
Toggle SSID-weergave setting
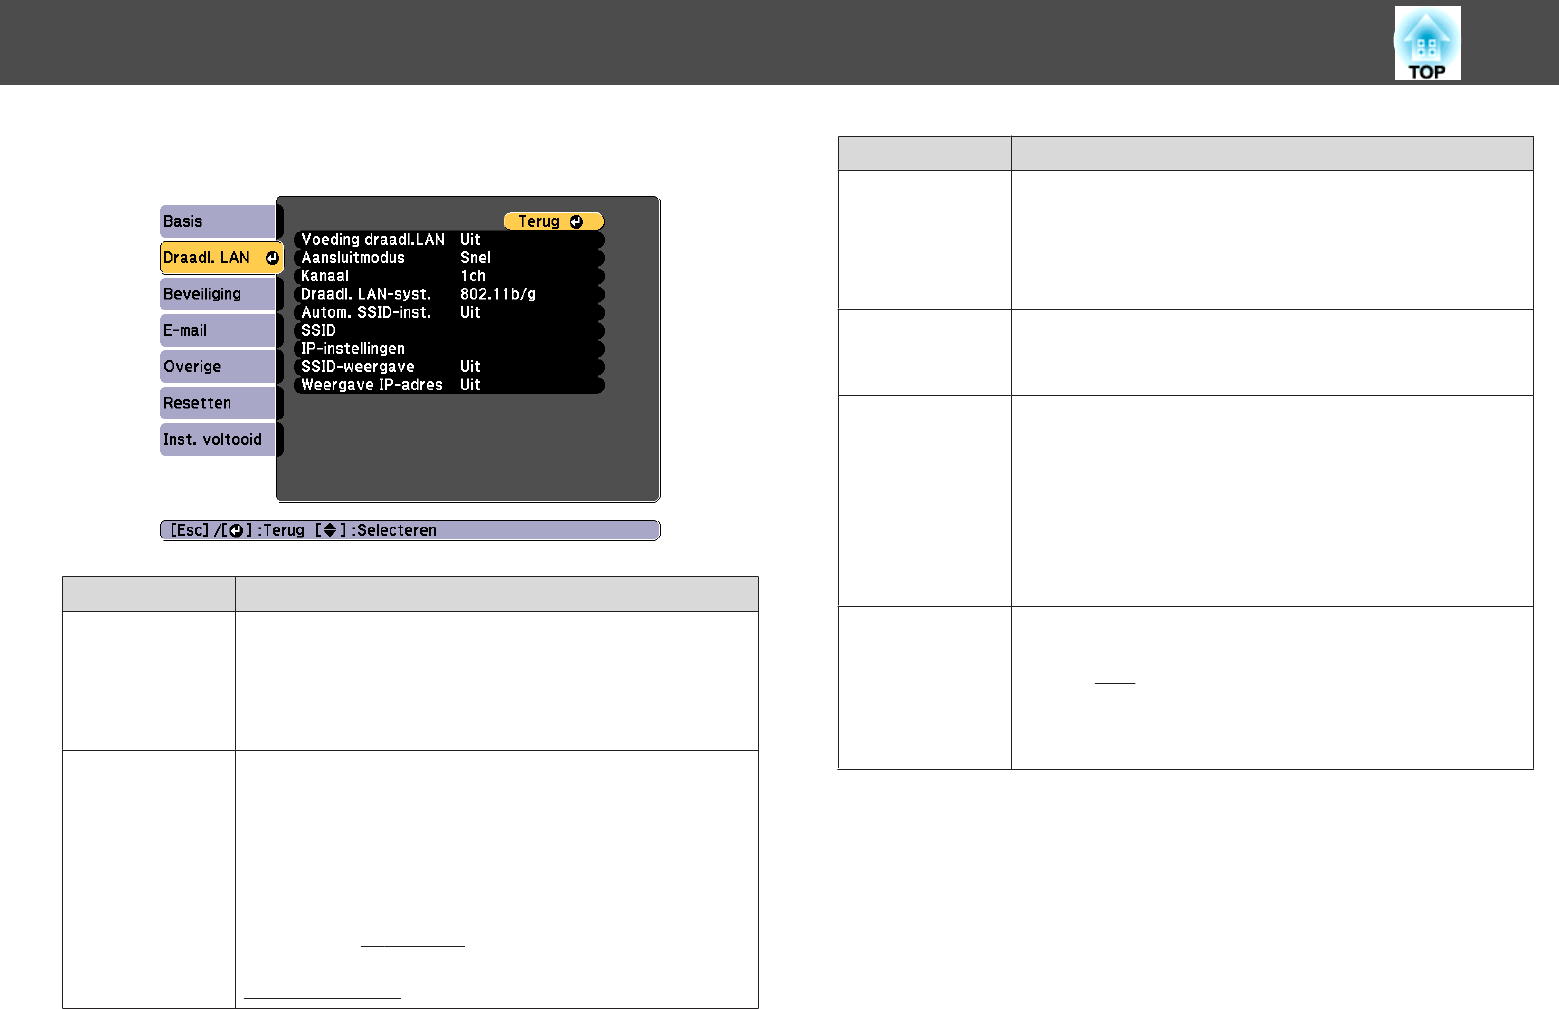coord(449,367)
